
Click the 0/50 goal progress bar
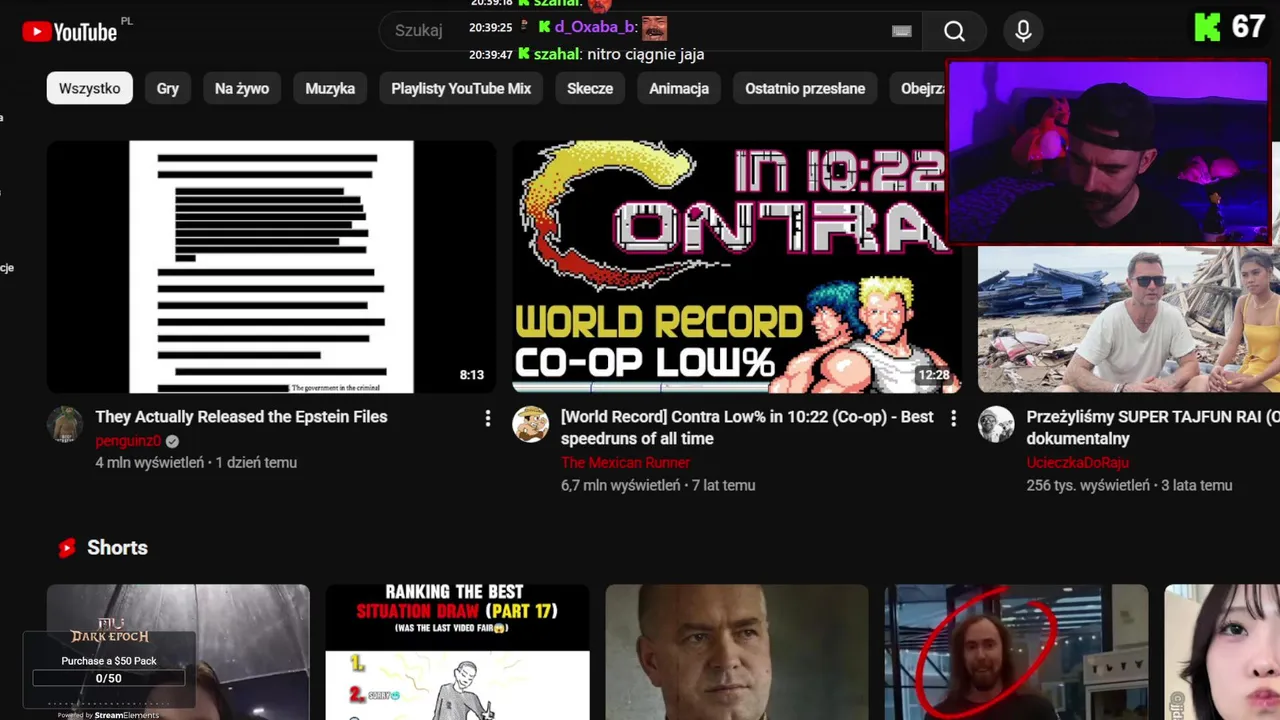pos(108,678)
